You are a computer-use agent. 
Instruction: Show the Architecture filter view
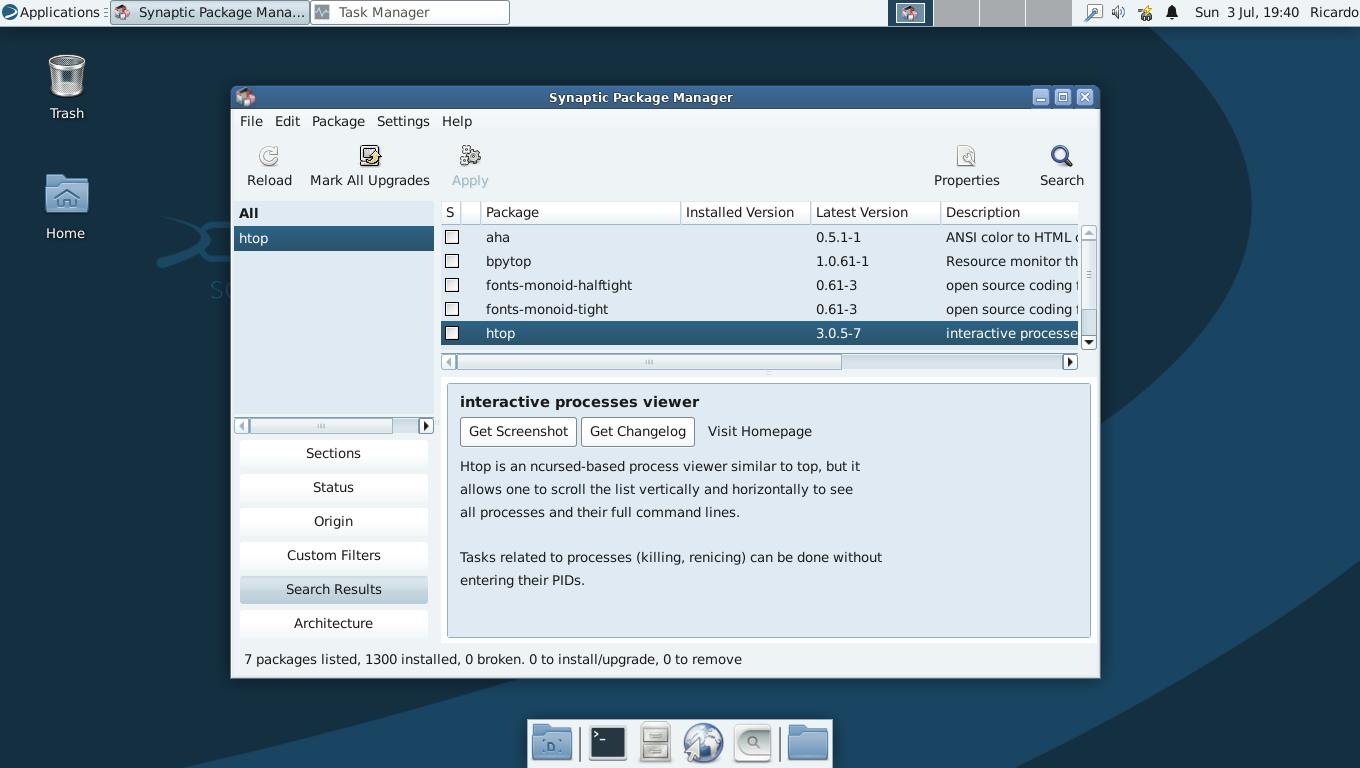(333, 623)
